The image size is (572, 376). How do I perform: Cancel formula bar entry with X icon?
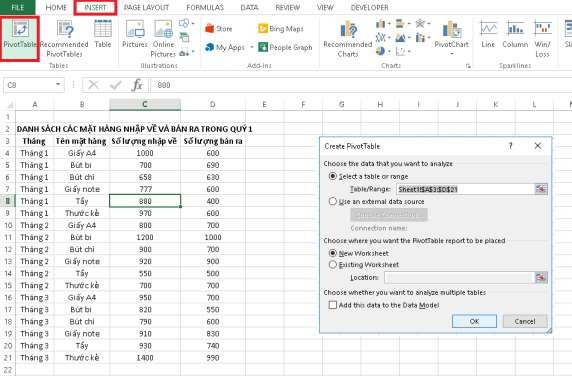click(93, 85)
